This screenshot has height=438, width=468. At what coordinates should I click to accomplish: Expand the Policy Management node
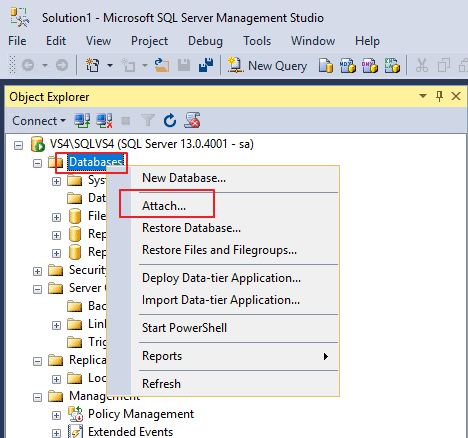click(56, 415)
